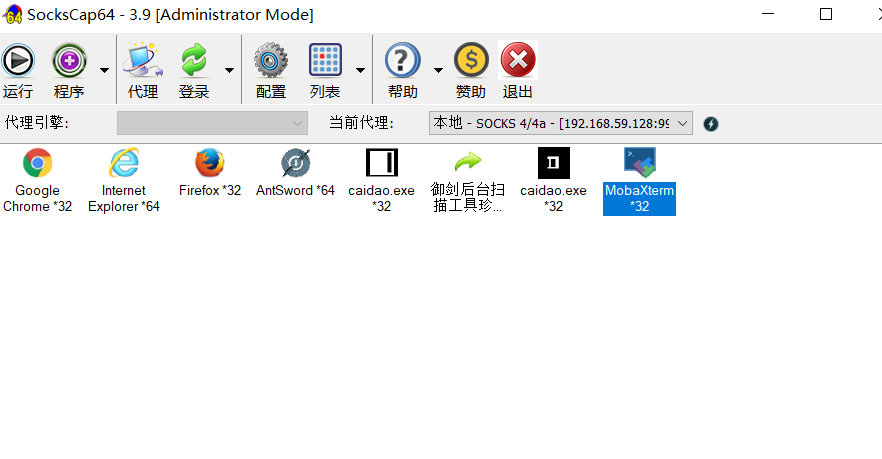Expand the arrow next to 程序
The height and width of the screenshot is (459, 882).
[x=104, y=70]
